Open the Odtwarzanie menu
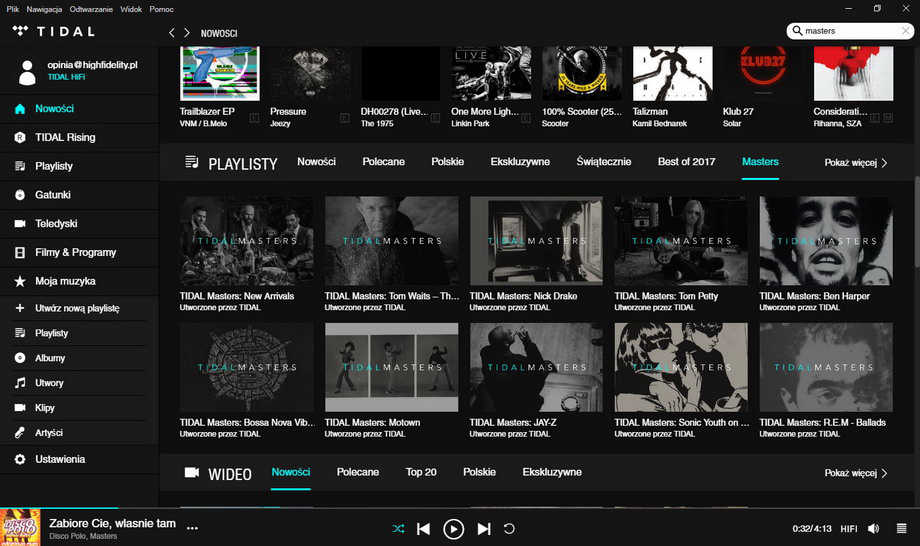The height and width of the screenshot is (546, 920). 90,8
